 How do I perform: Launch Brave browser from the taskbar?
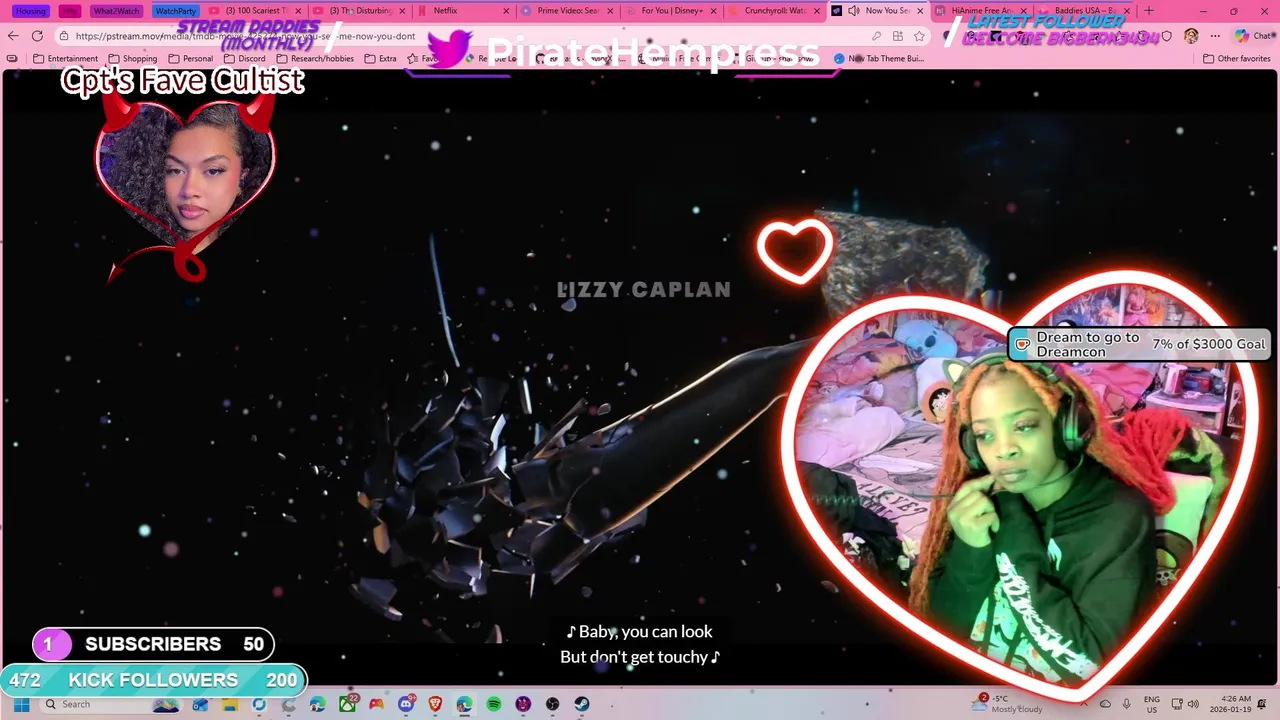tap(435, 704)
